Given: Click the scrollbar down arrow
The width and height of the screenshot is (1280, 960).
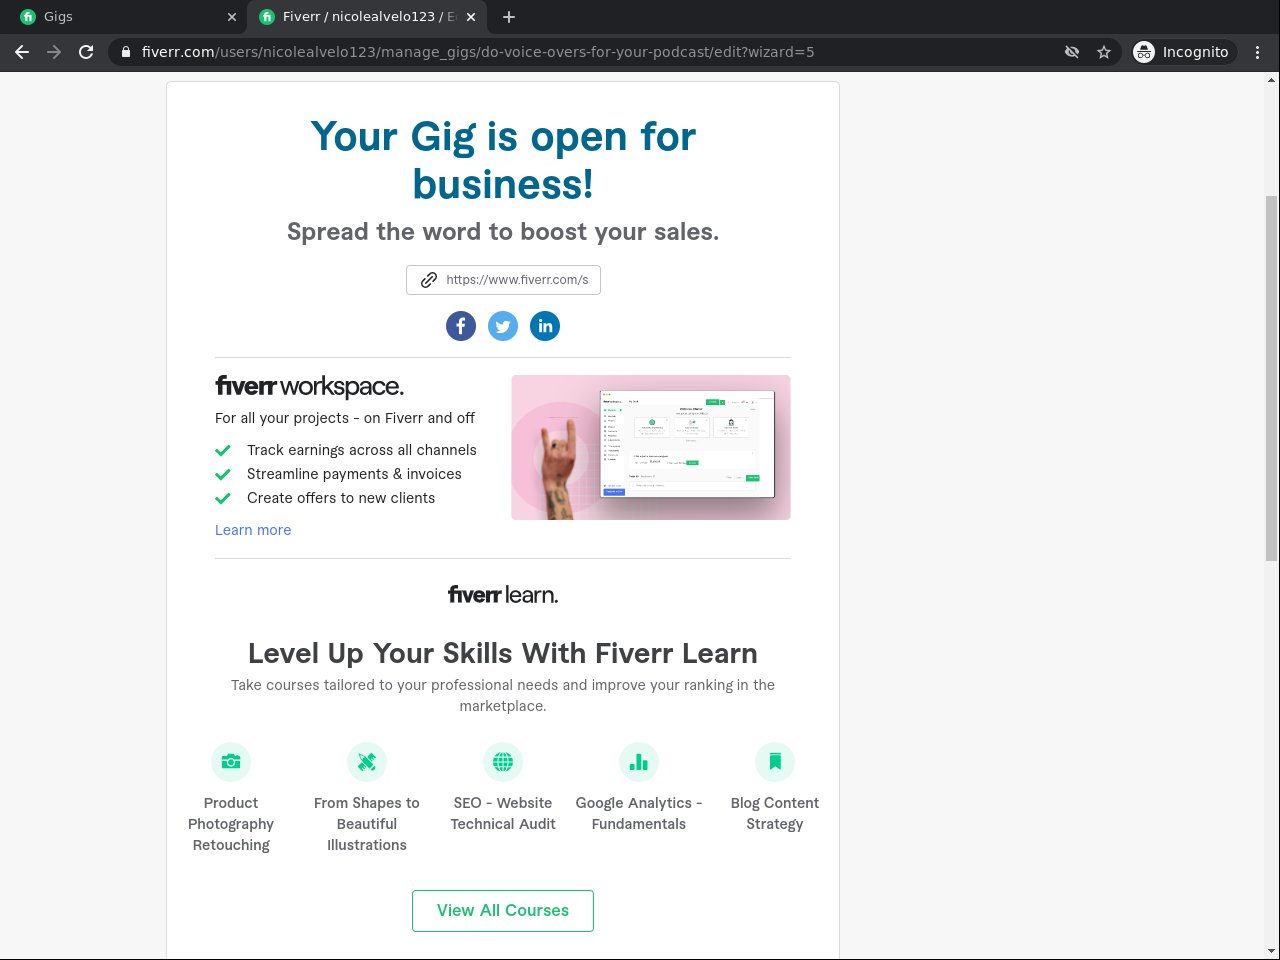Looking at the screenshot, I should pos(1272,951).
